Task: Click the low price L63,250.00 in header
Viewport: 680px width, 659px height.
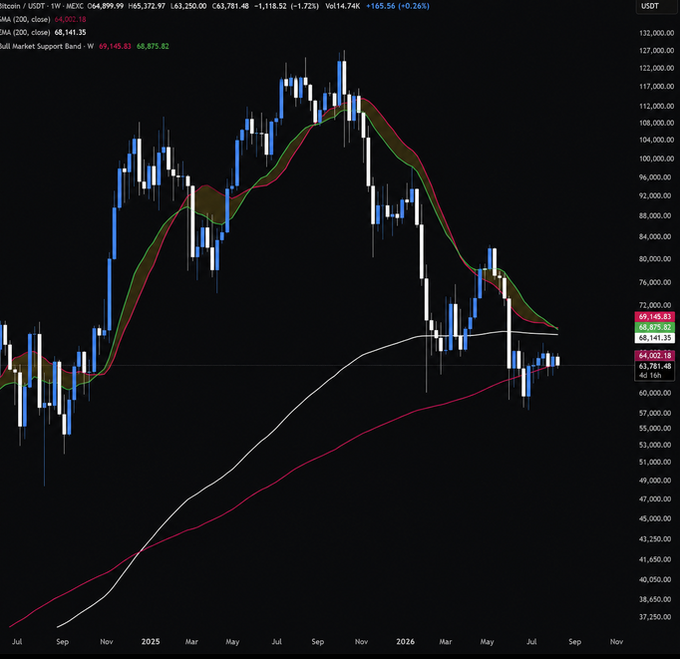Action: [188, 6]
